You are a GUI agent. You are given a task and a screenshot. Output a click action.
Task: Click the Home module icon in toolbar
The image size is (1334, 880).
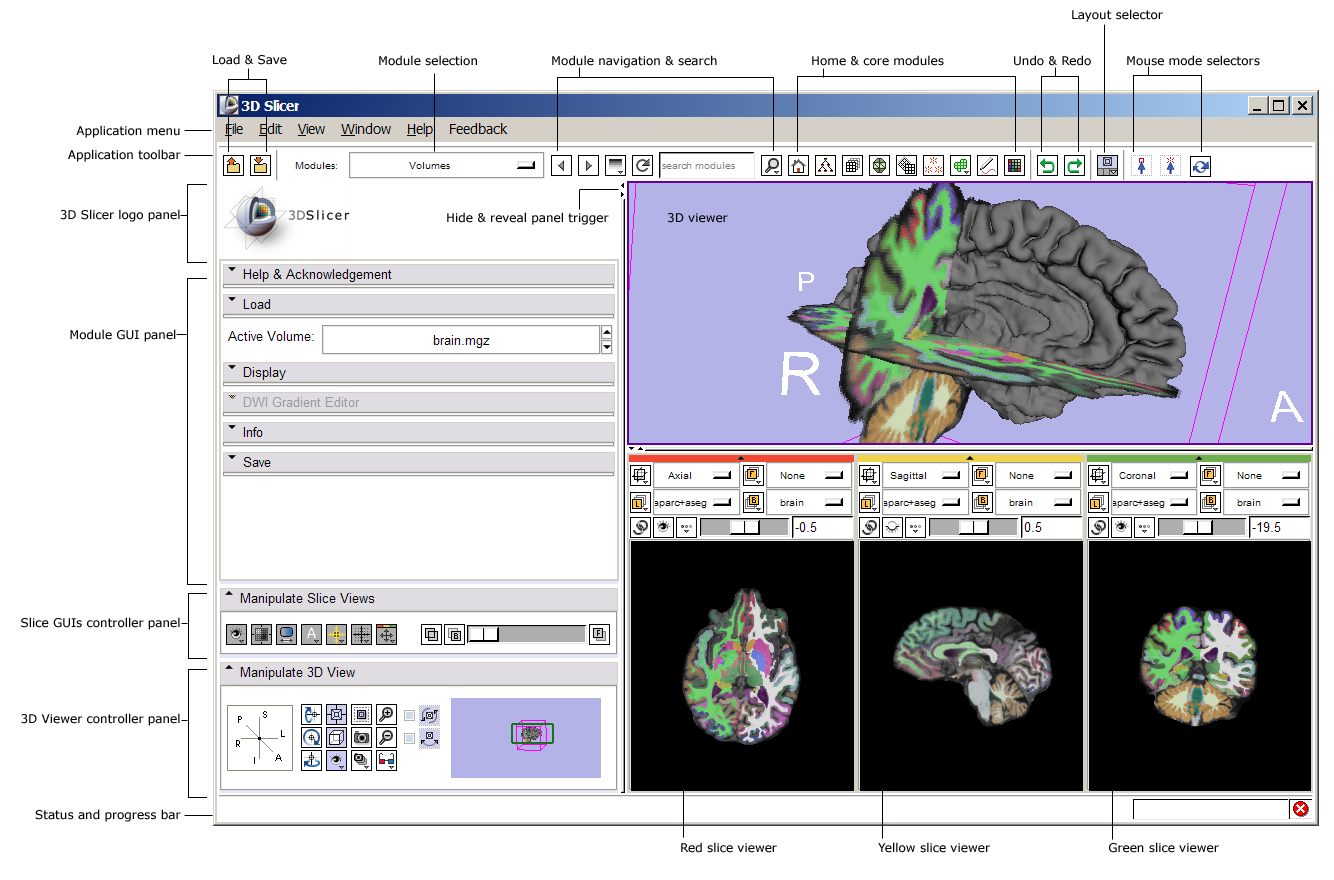pyautogui.click(x=798, y=166)
